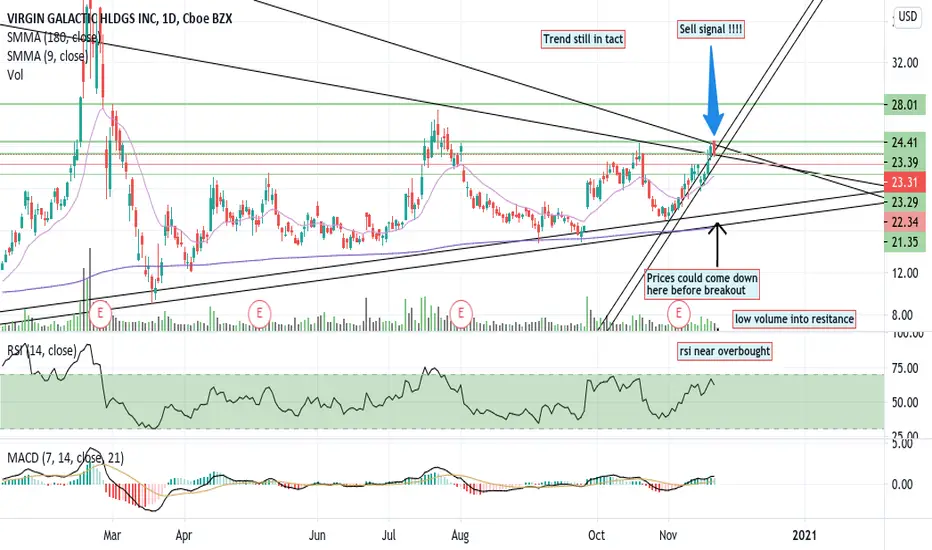Click the 24.41 green price label
932x550 pixels.
point(905,143)
